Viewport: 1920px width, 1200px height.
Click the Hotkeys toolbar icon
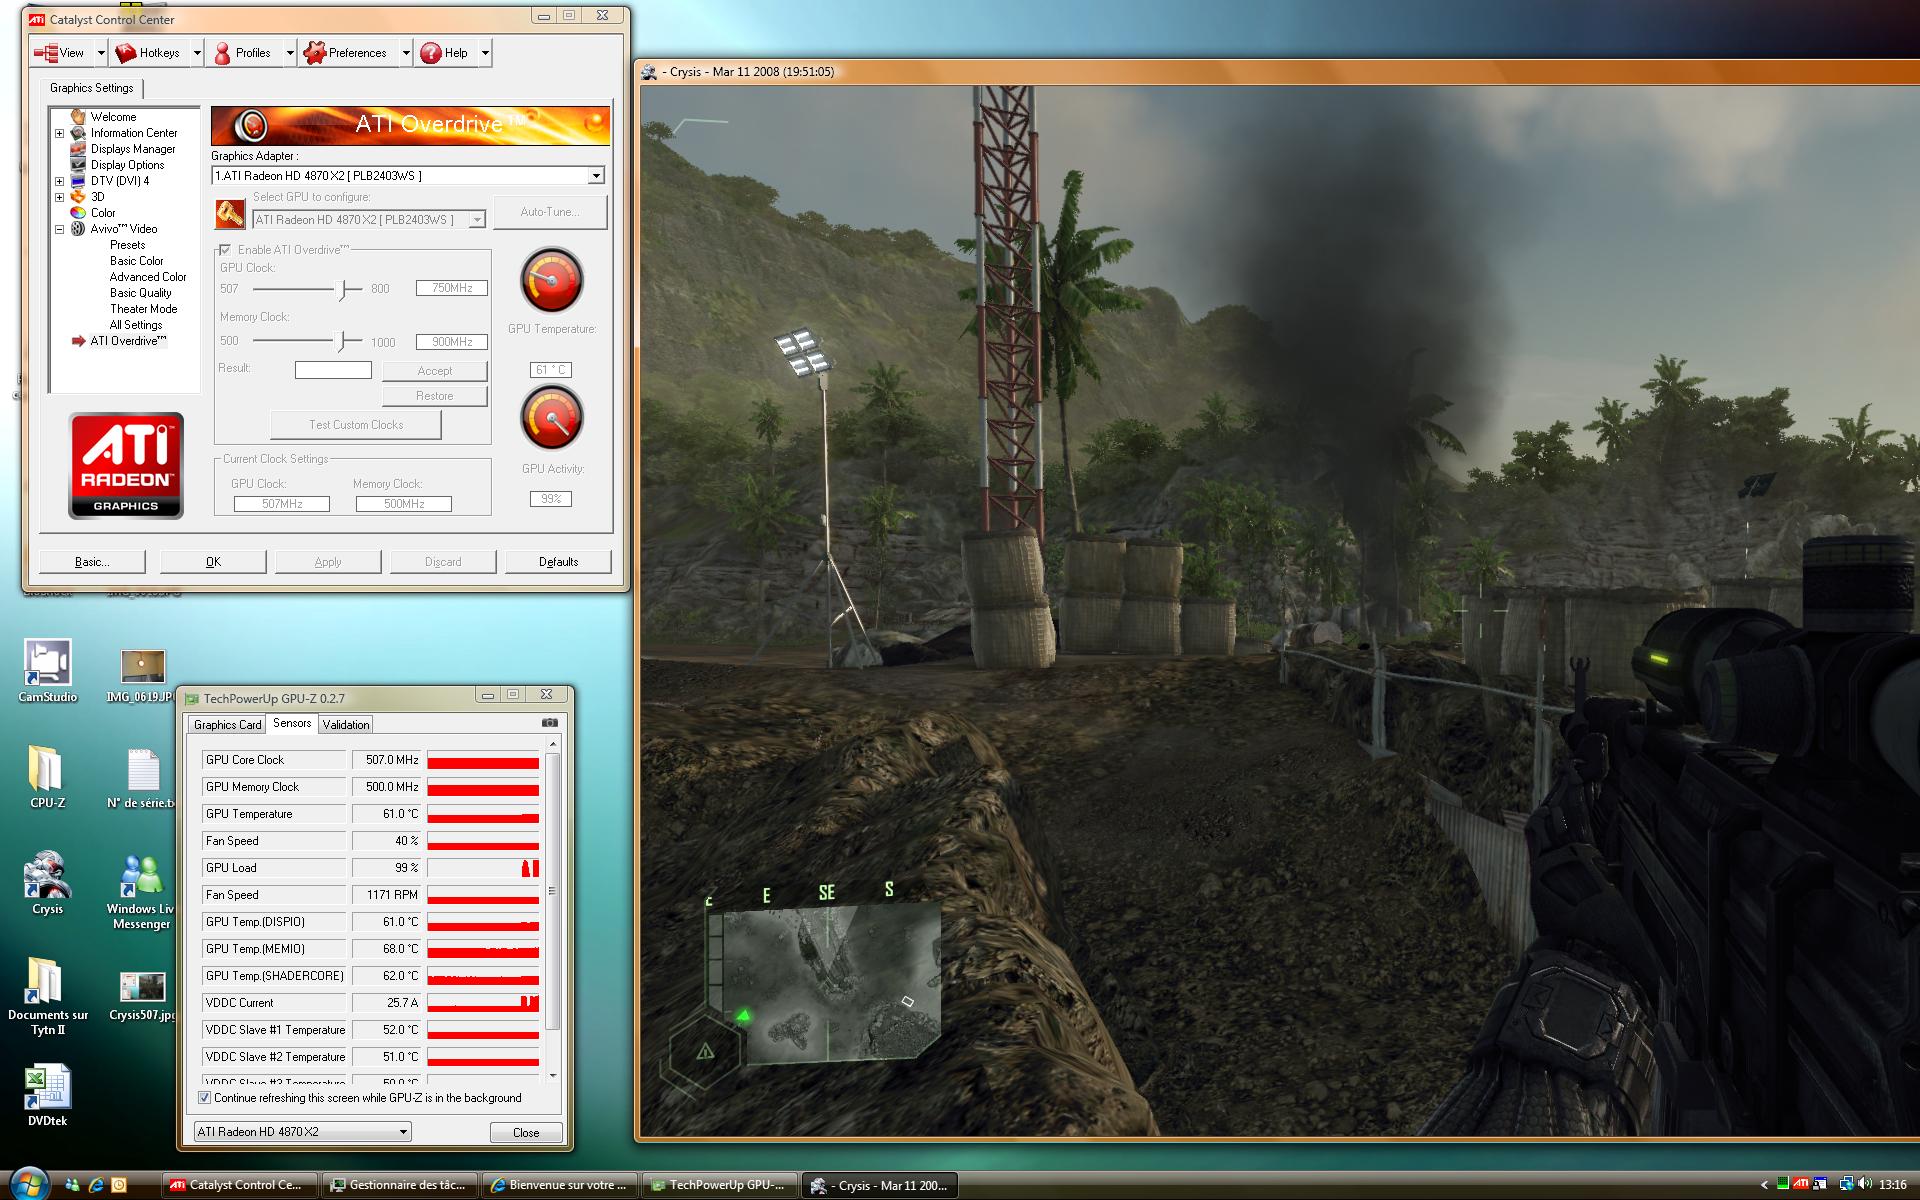point(125,53)
